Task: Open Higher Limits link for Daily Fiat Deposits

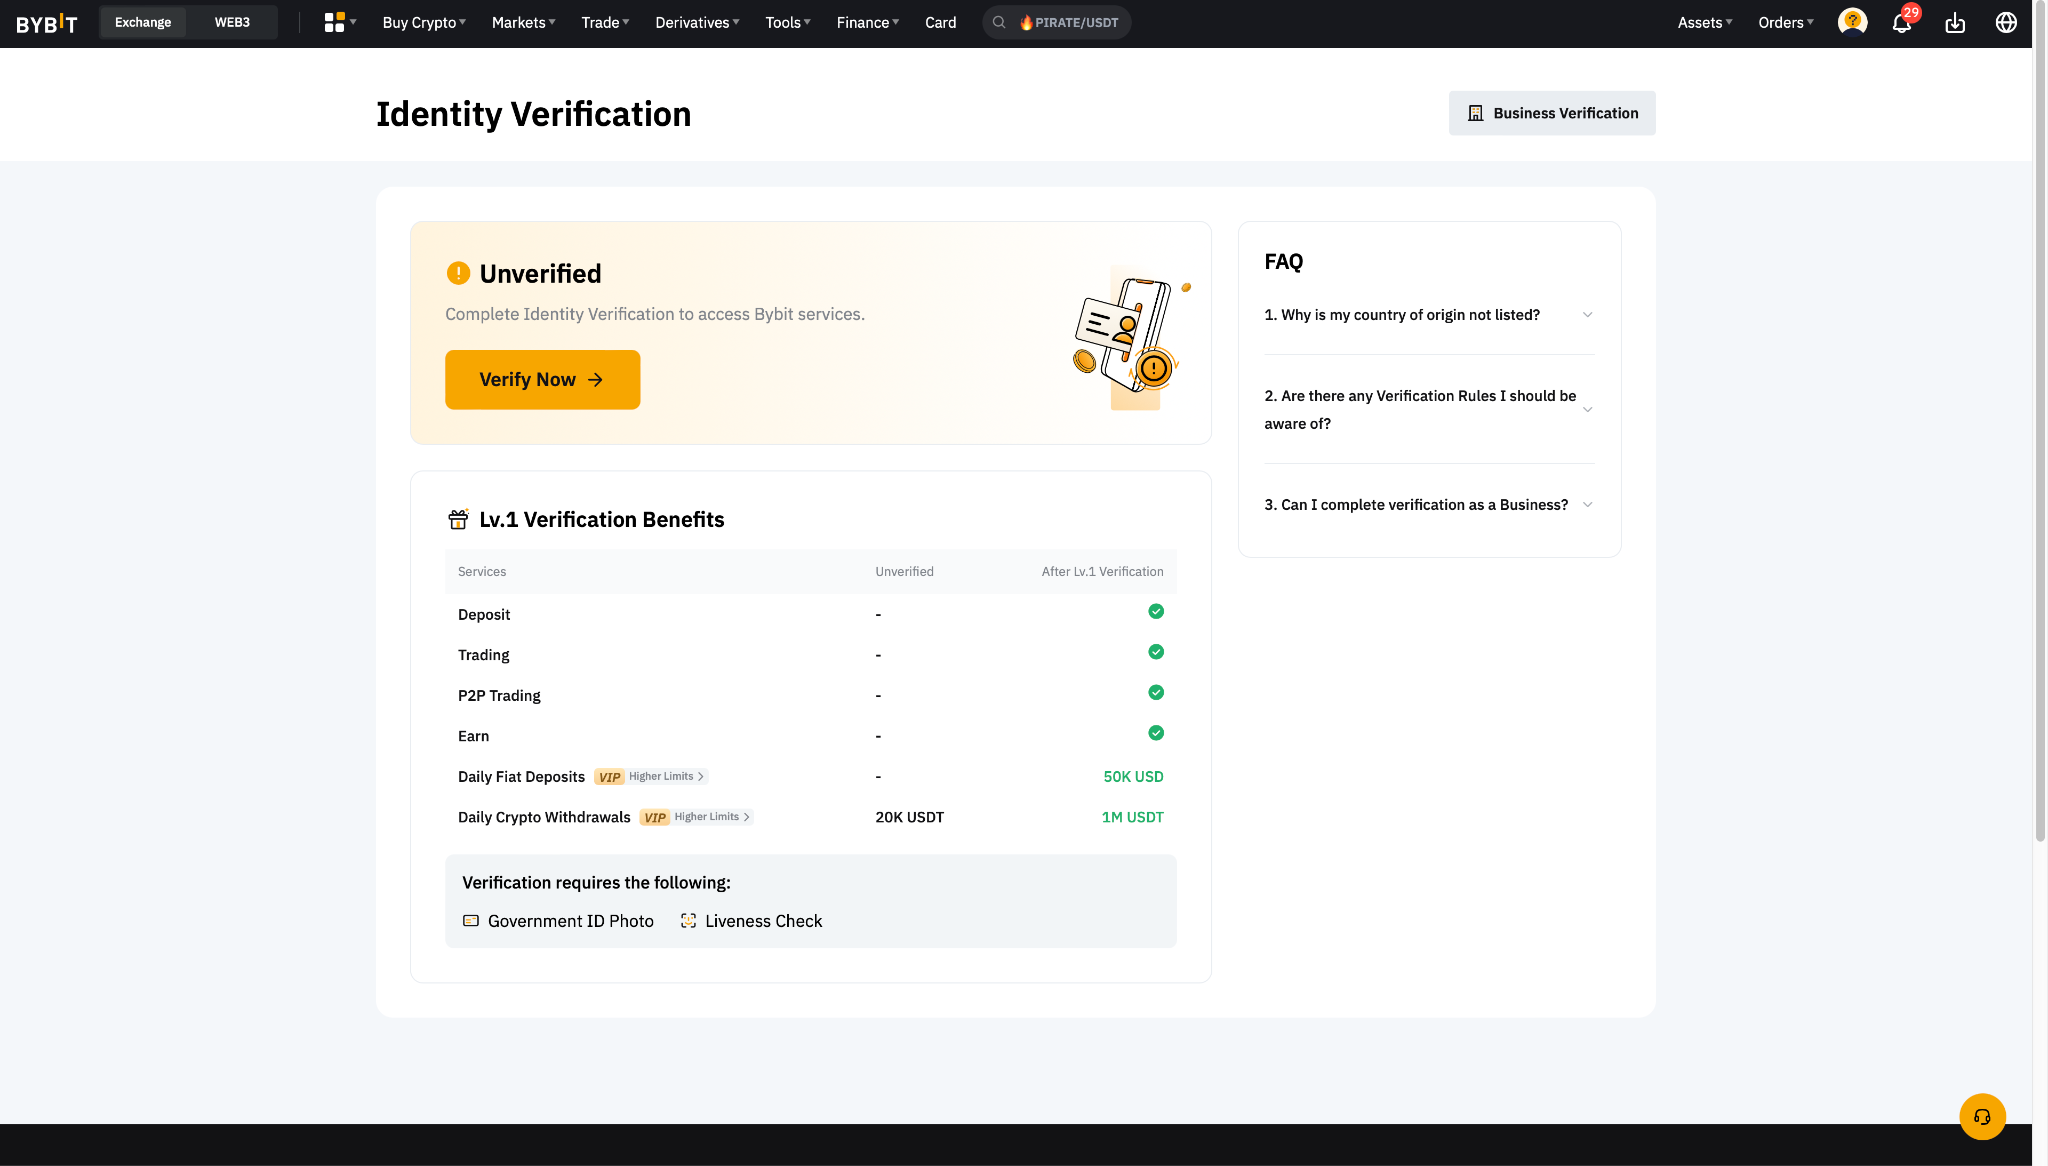Action: coord(666,777)
